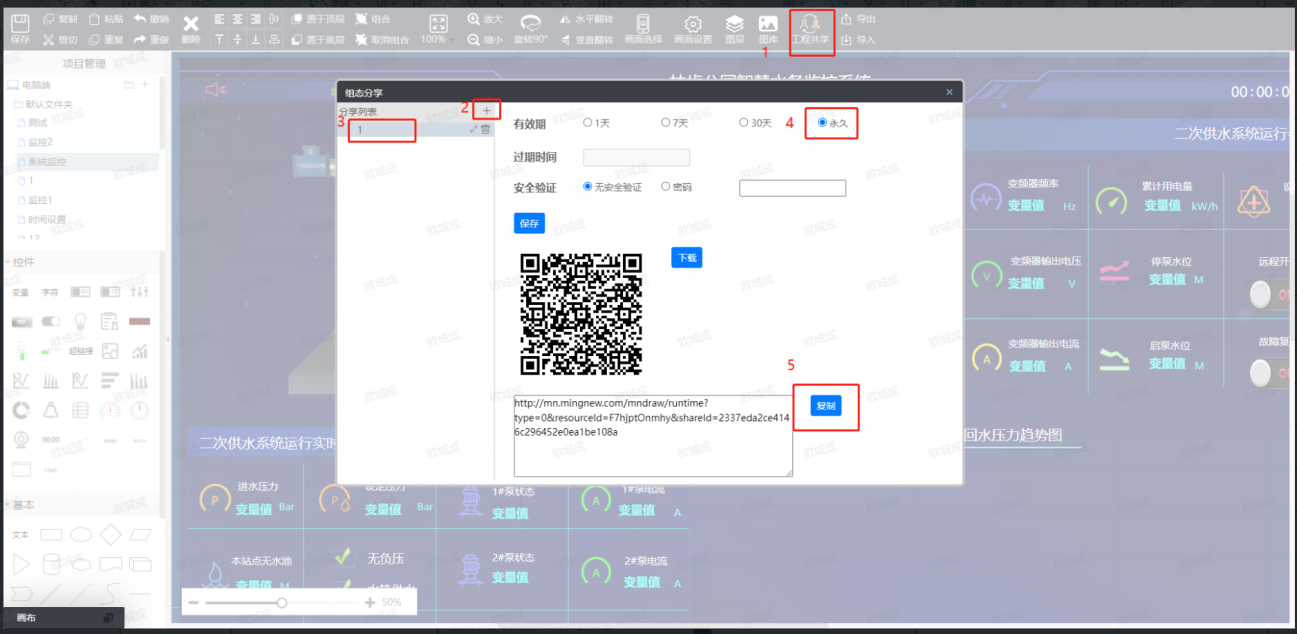Open 画面选择 screen selection
This screenshot has height=634, width=1297.
coord(643,29)
